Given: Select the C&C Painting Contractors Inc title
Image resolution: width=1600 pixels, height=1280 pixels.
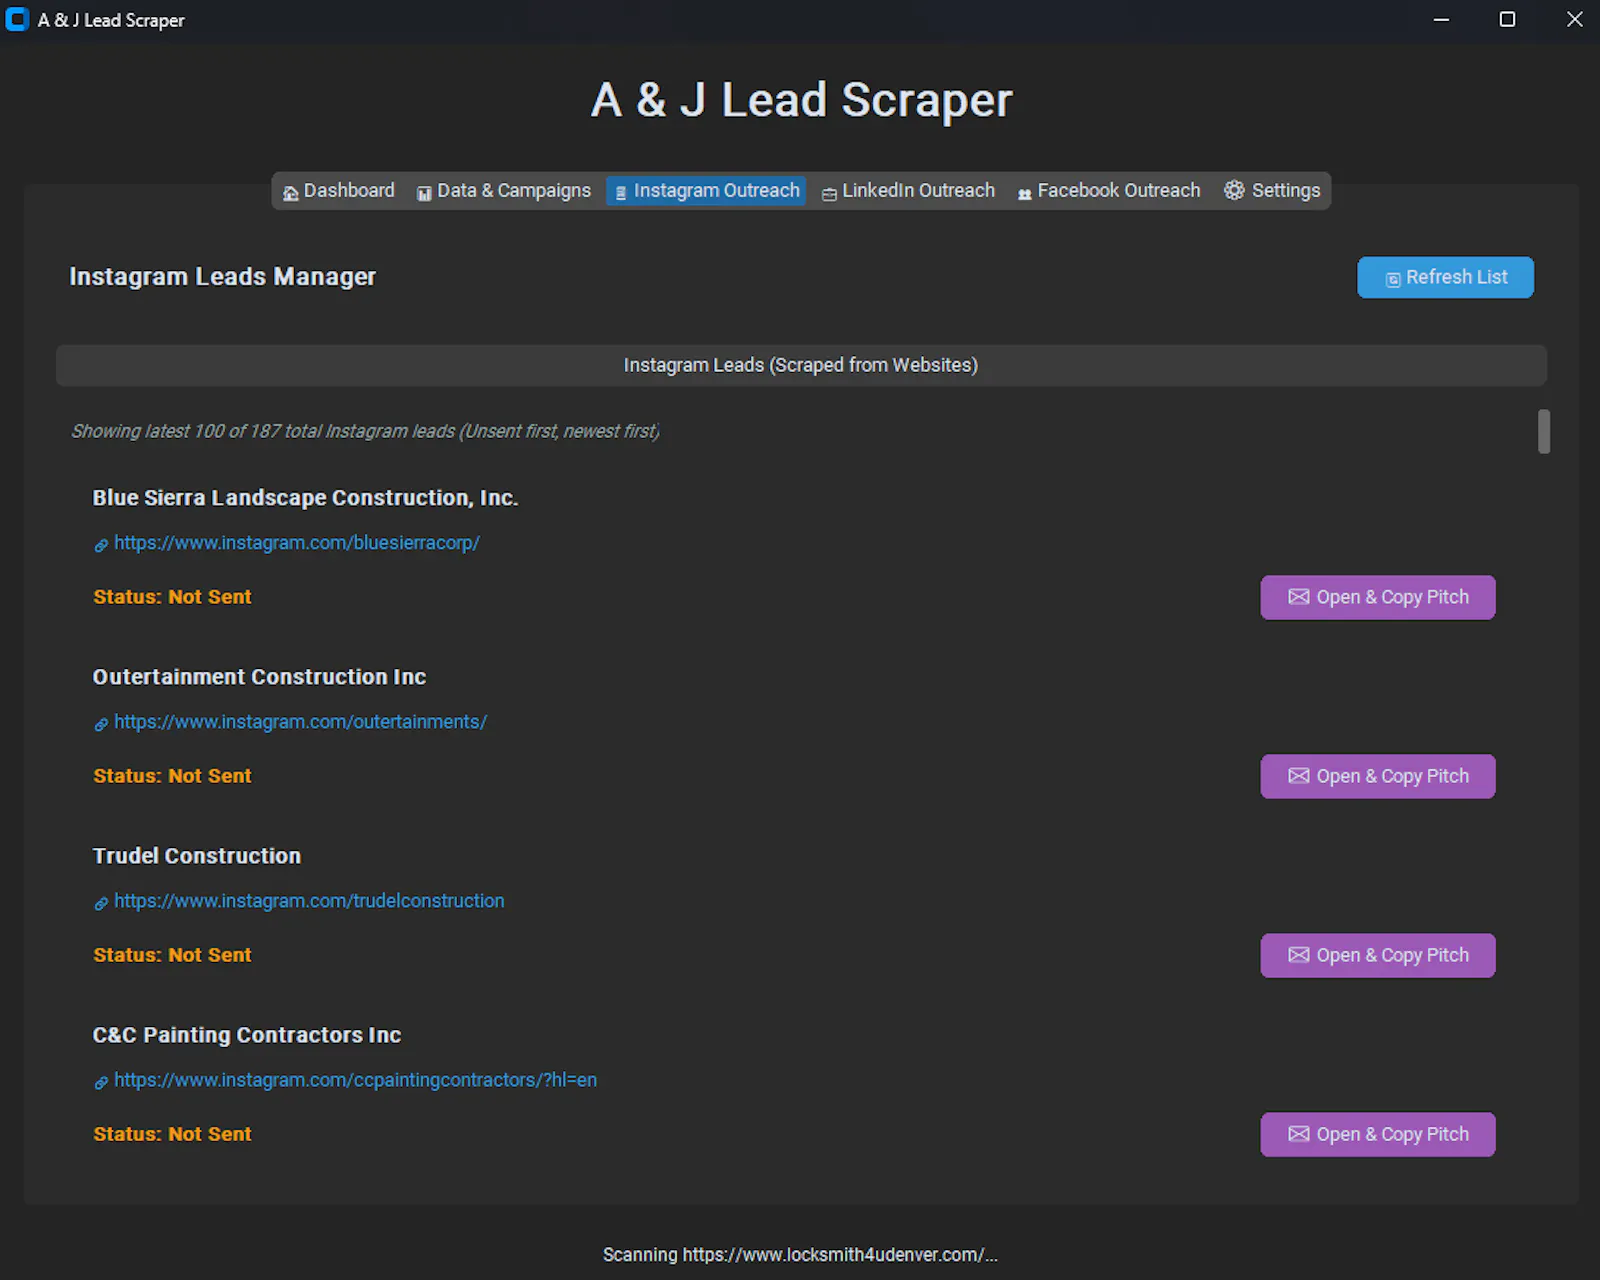Looking at the screenshot, I should (x=247, y=1035).
